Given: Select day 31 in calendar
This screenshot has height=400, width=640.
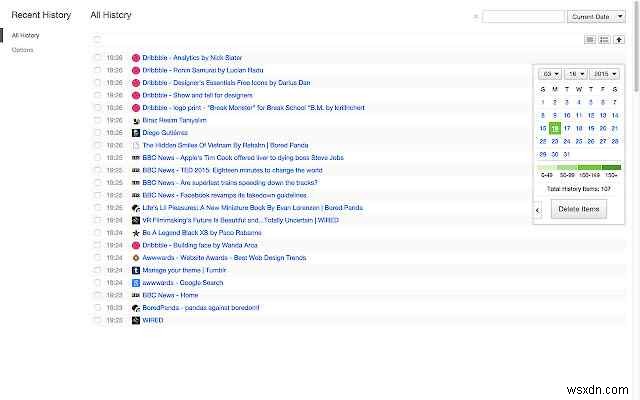Looking at the screenshot, I should [567, 155].
